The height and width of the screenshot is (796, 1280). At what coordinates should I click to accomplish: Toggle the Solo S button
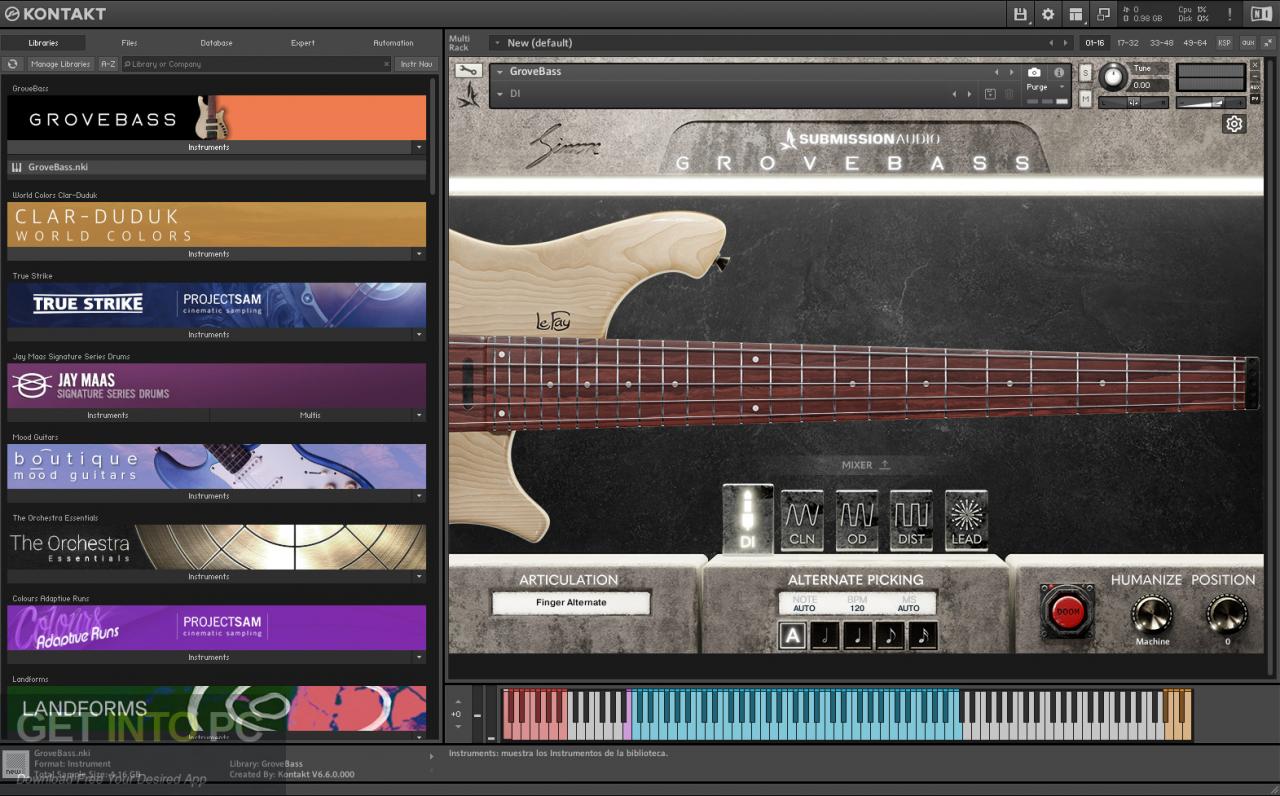point(1085,73)
